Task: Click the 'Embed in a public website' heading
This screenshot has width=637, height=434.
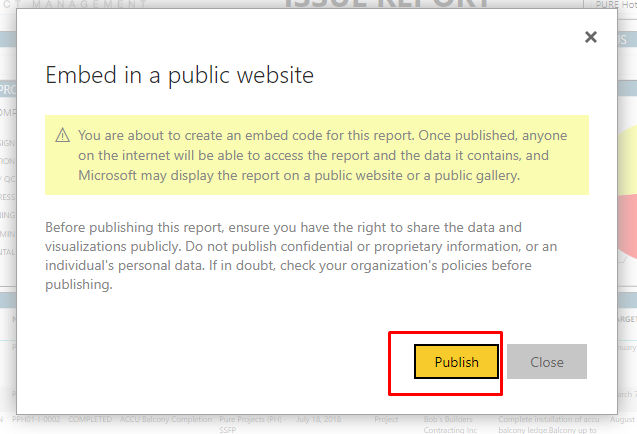Action: tap(180, 75)
